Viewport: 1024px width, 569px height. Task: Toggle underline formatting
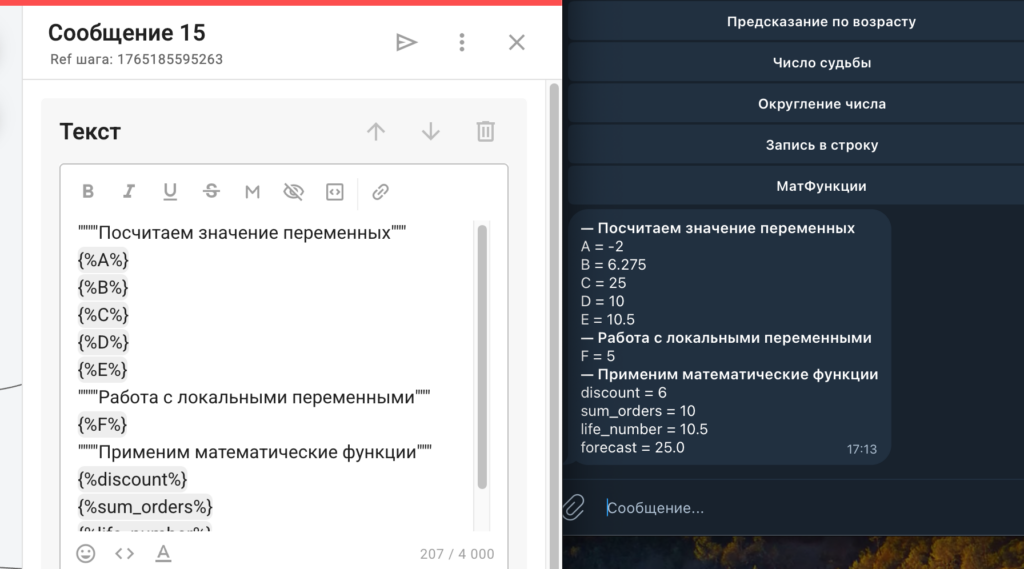170,192
